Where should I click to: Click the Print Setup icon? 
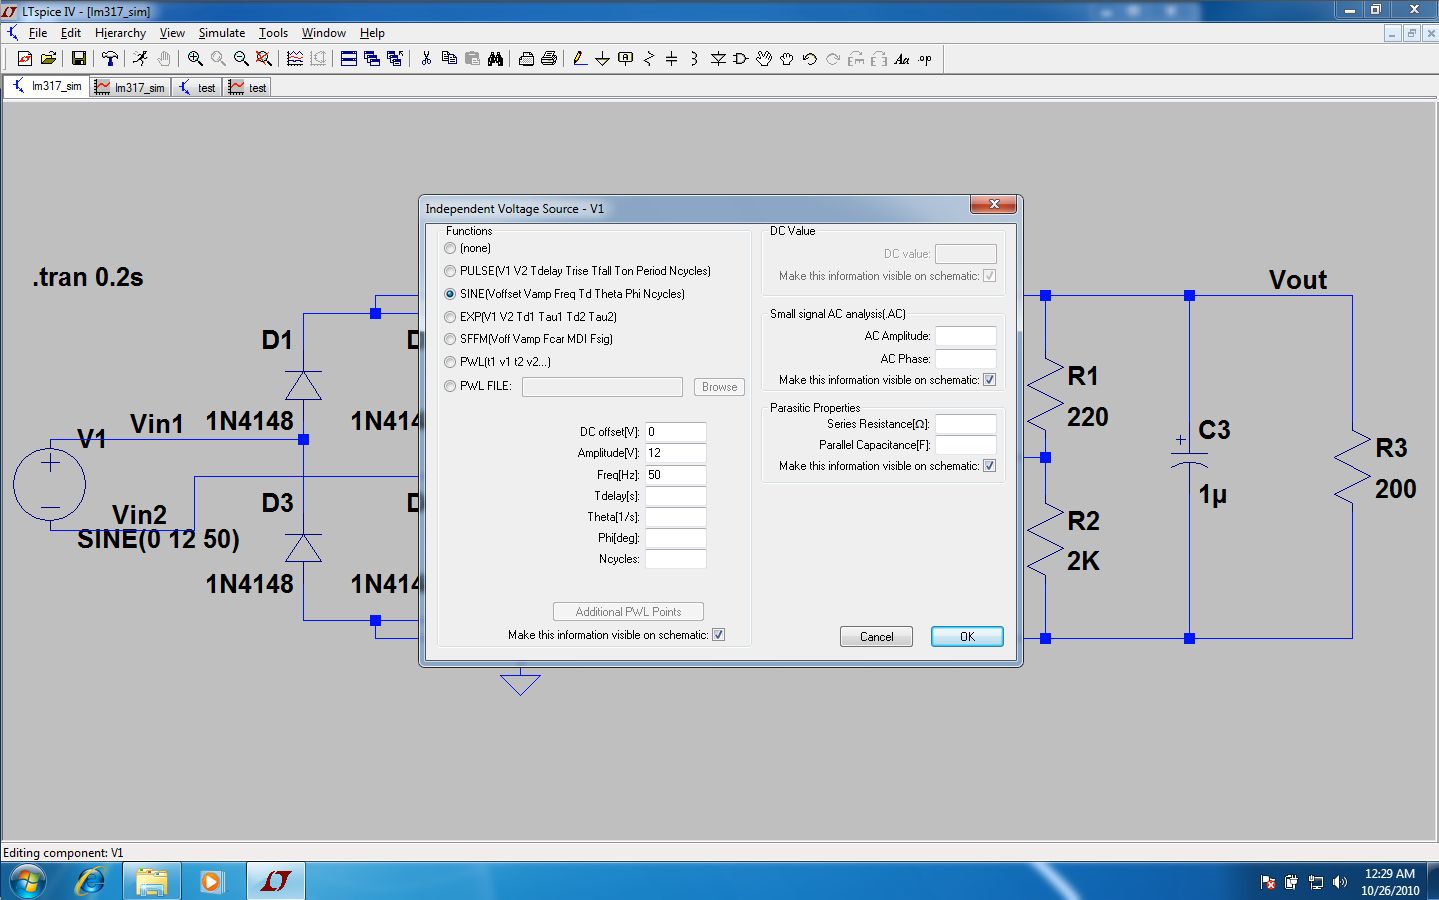pos(526,59)
